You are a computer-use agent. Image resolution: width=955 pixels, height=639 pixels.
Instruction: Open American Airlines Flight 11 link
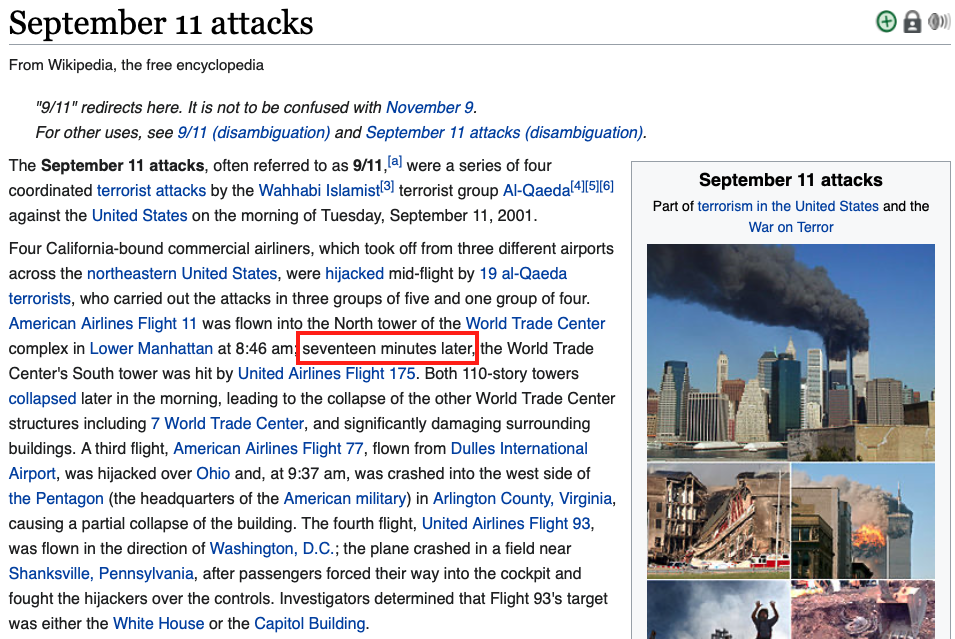[102, 323]
